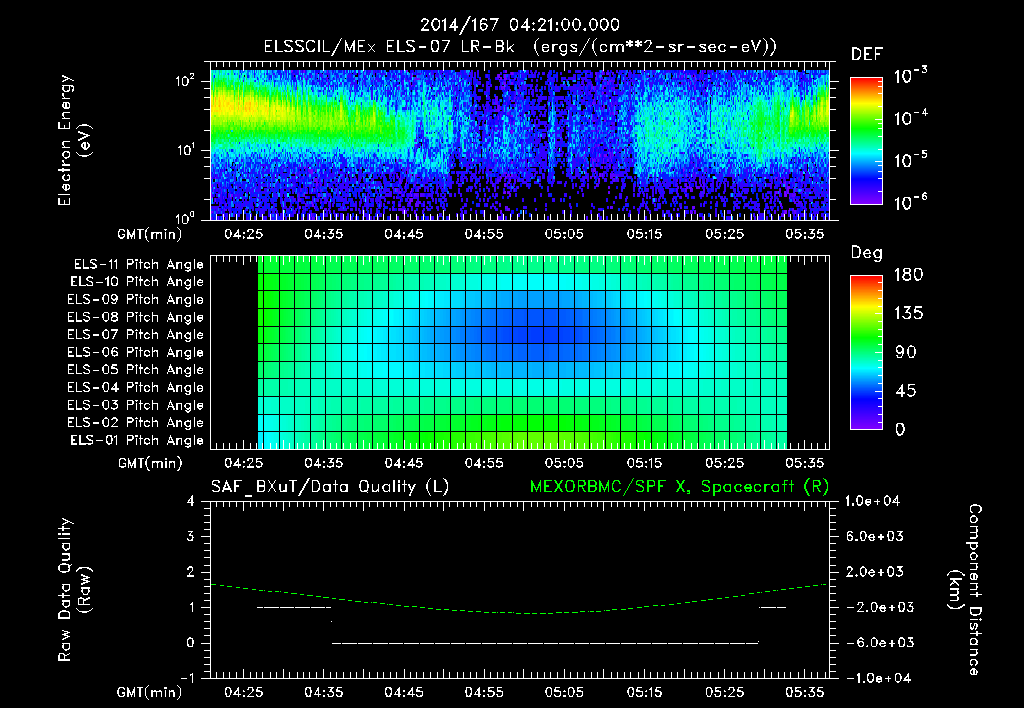The width and height of the screenshot is (1024, 708).
Task: Click the green dashed spacecraft SPF X curve
Action: point(519,613)
